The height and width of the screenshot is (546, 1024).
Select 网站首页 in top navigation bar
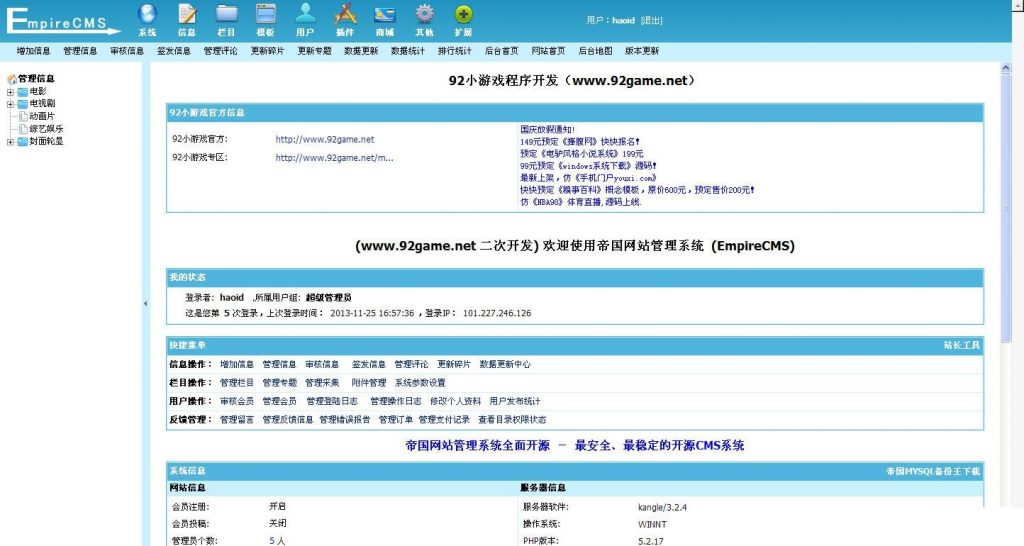[x=548, y=51]
